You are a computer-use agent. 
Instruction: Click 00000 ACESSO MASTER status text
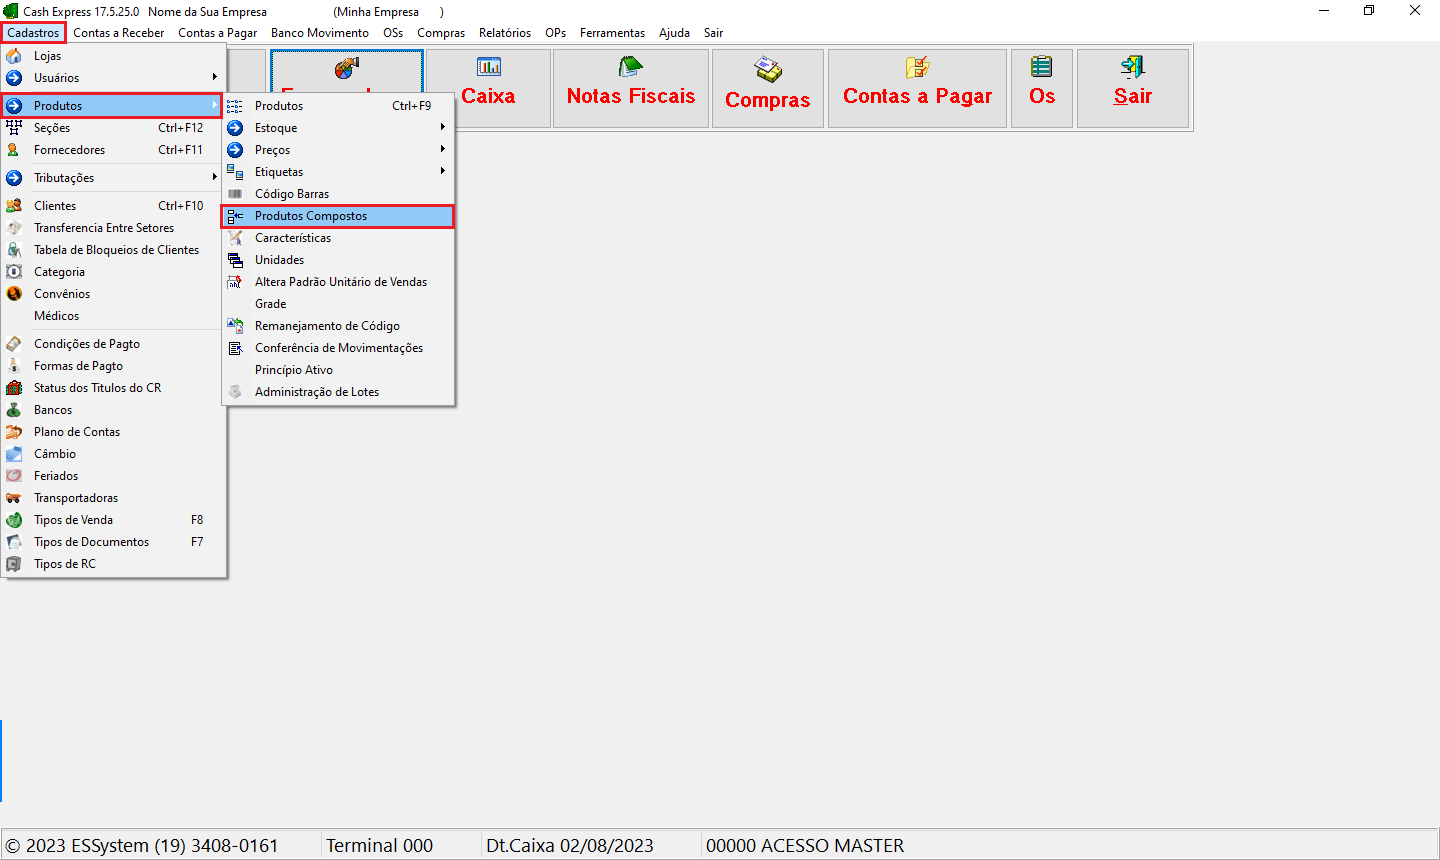805,846
